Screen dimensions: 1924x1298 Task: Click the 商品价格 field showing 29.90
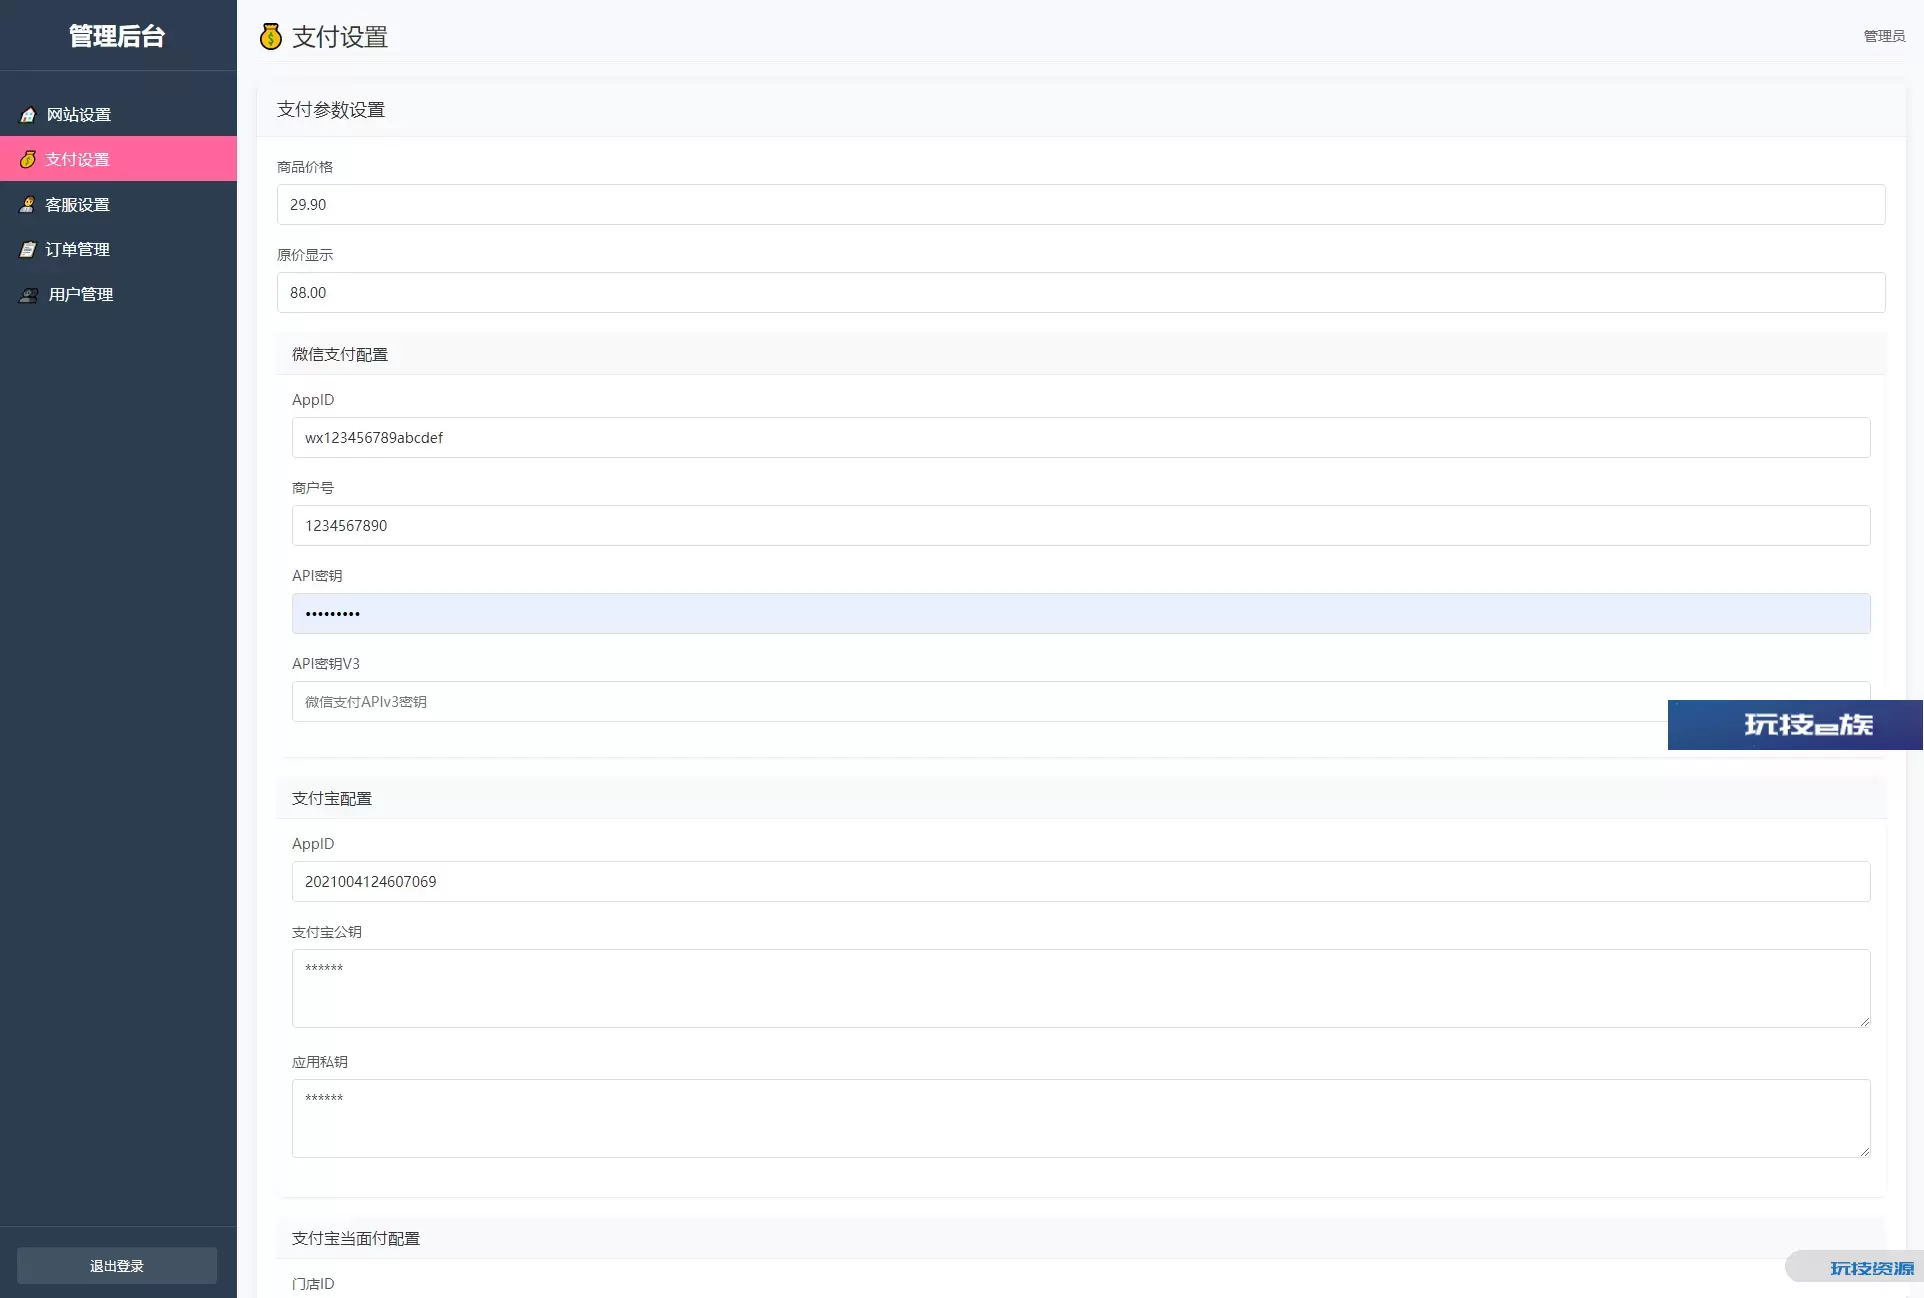click(x=1080, y=205)
